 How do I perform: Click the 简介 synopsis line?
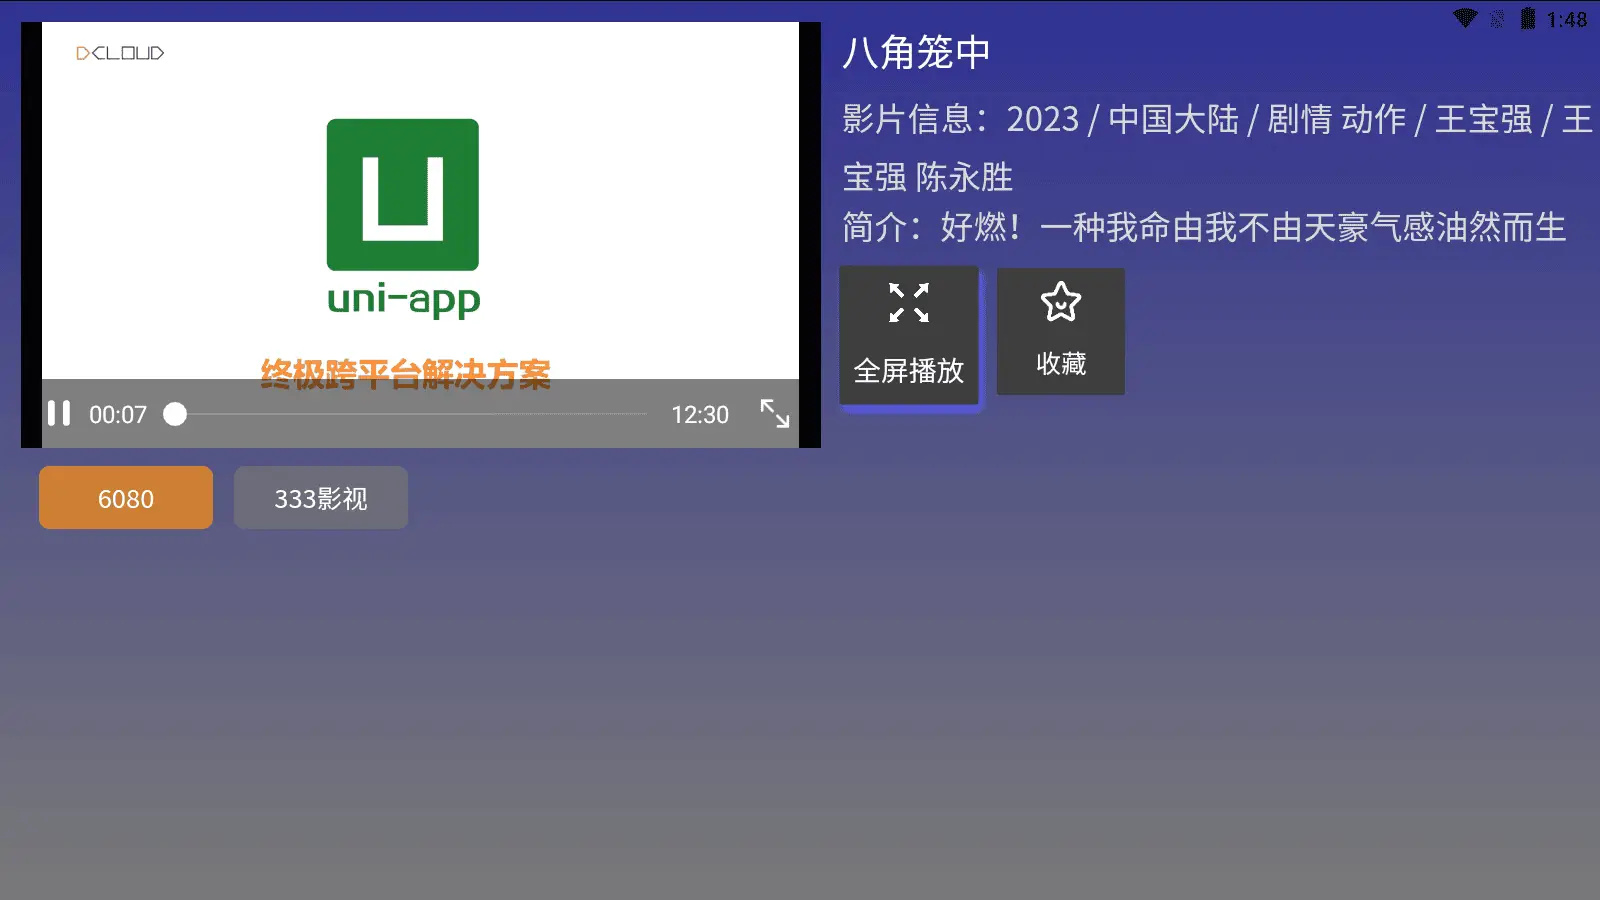coord(1204,227)
